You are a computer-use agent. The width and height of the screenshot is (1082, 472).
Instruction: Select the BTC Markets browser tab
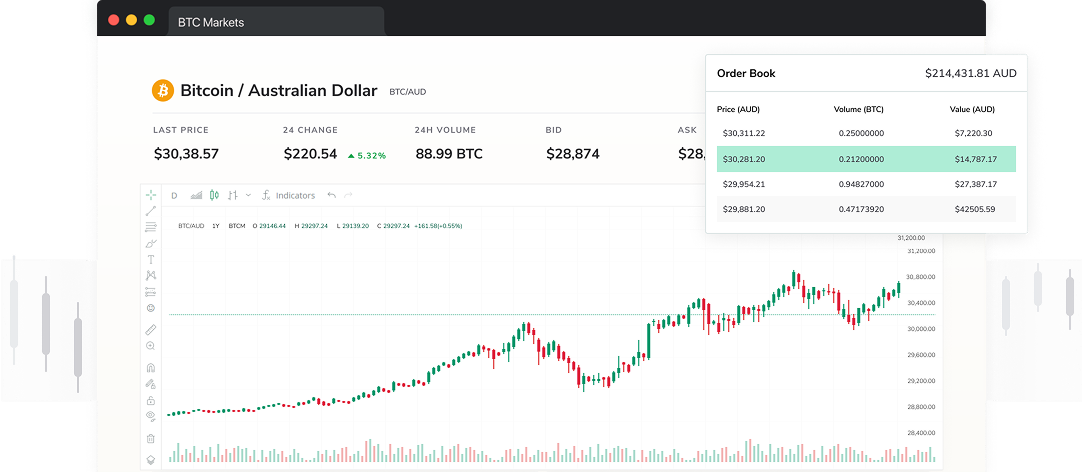click(x=276, y=21)
